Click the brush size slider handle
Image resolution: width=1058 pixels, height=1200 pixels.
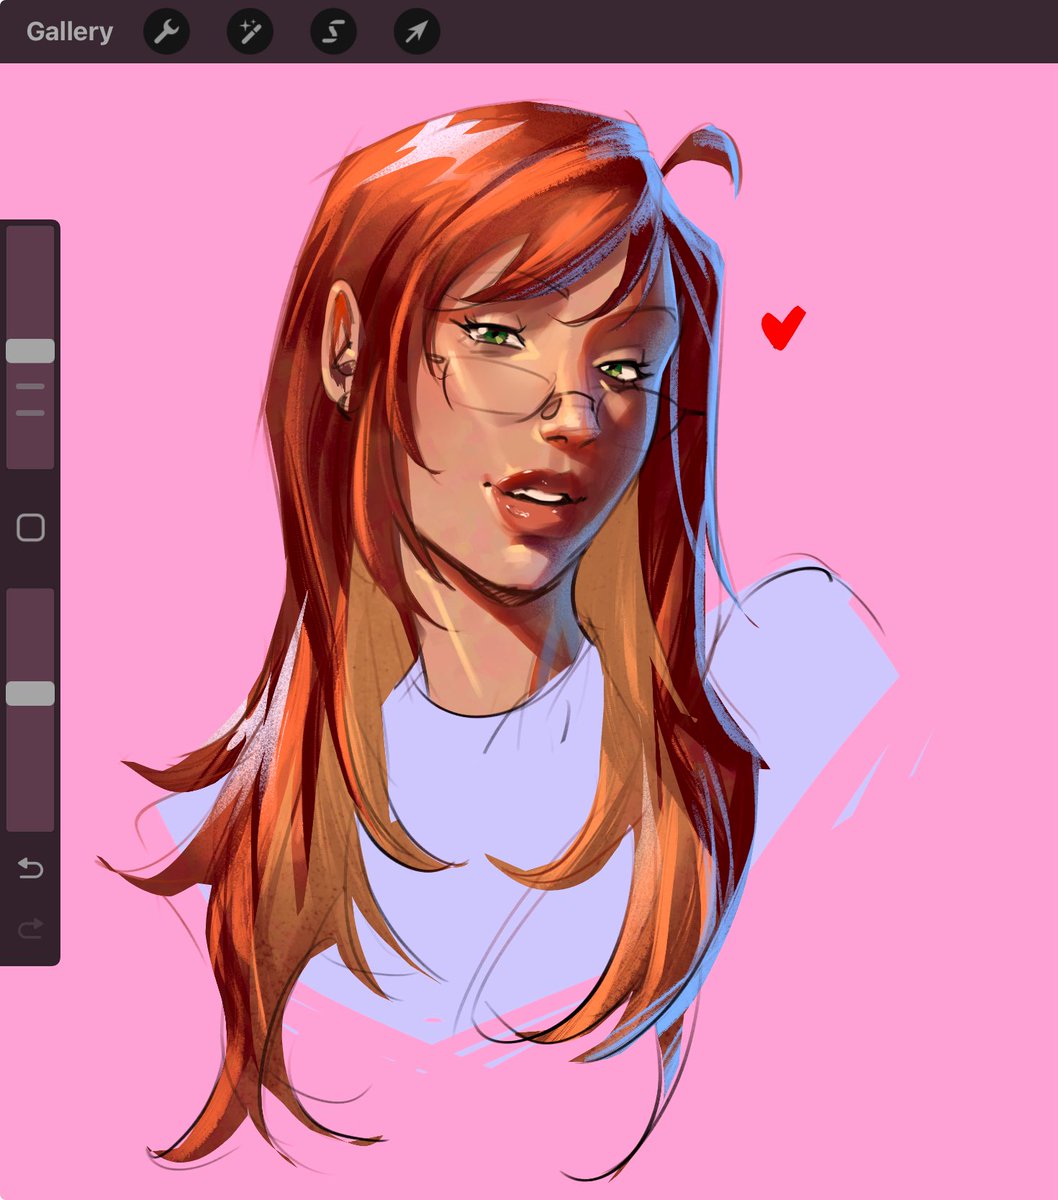tap(30, 351)
